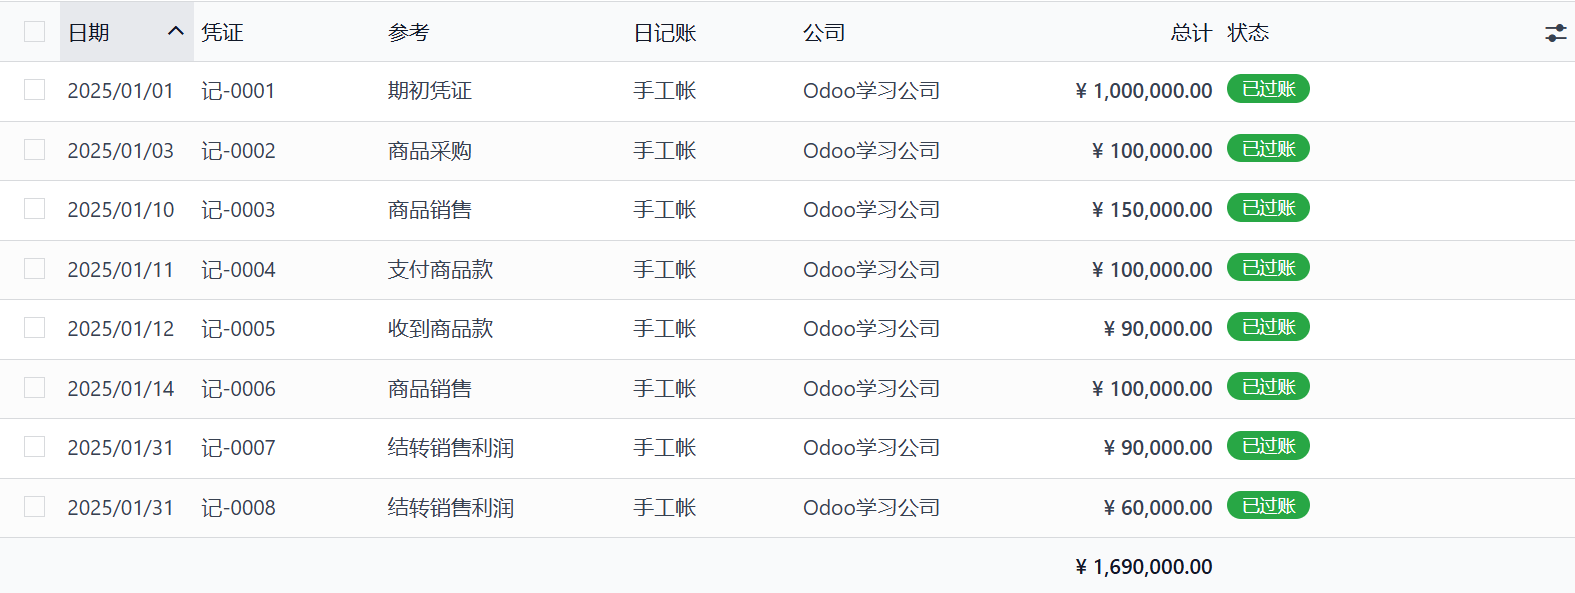
Task: Click the 参考 column header
Action: [408, 33]
